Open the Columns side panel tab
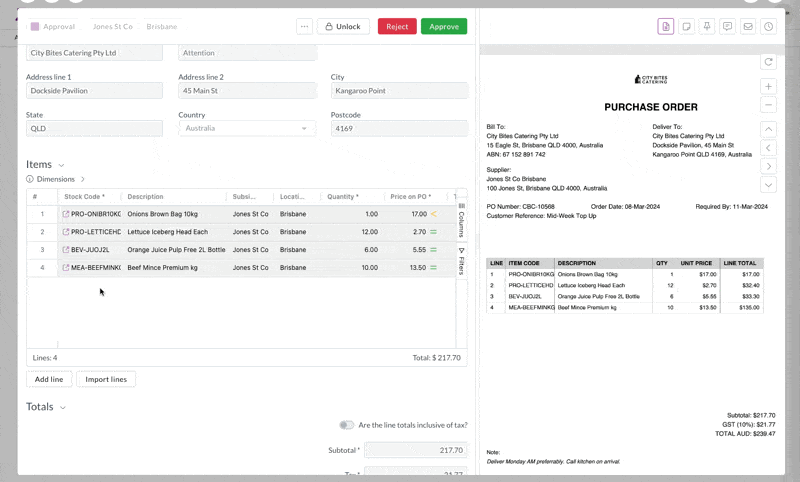The height and width of the screenshot is (482, 800). 461,220
